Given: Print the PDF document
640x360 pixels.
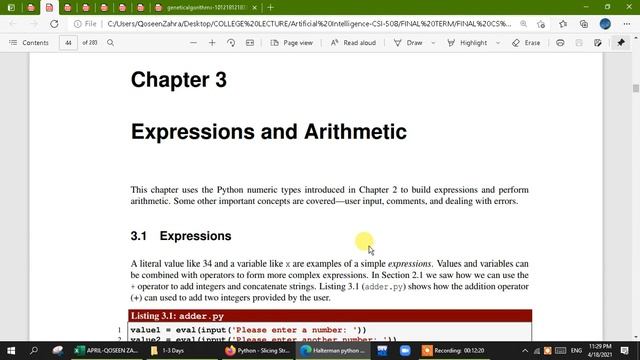Looking at the screenshot, I should [560, 43].
